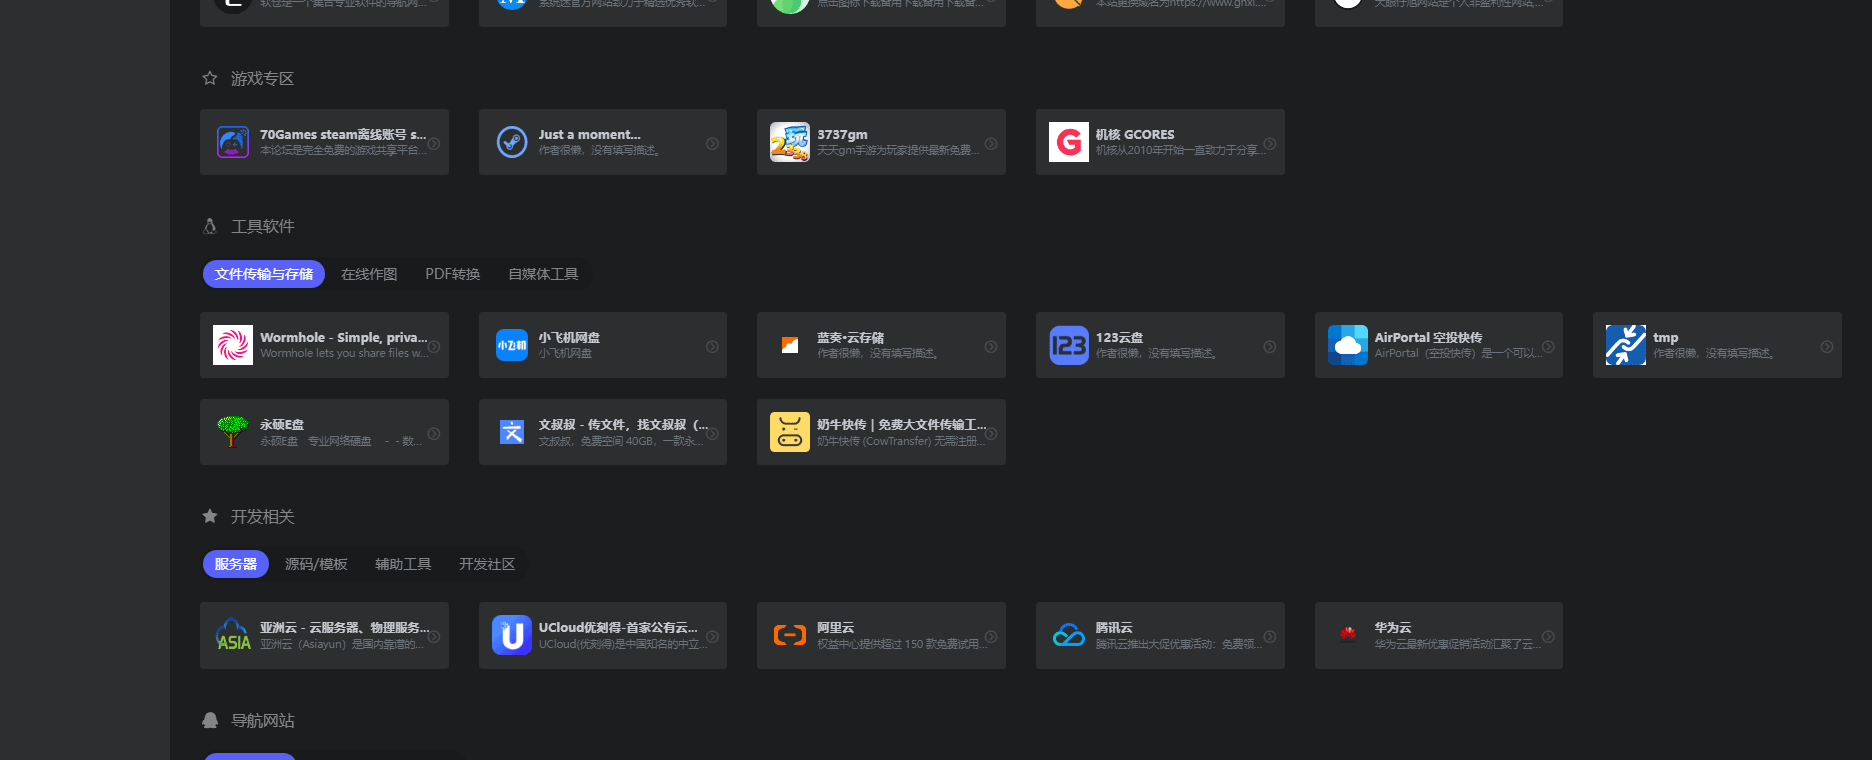Open the 腾讯云 title link

(x=1114, y=627)
